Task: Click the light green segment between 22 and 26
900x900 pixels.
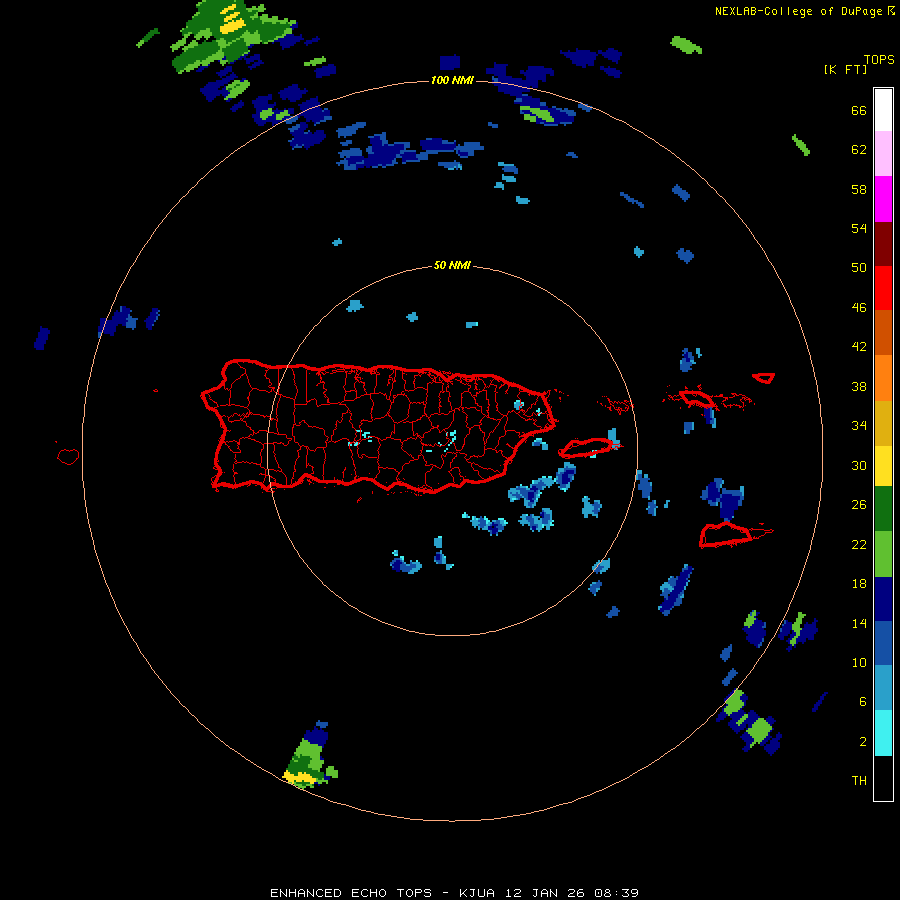Action: tap(883, 554)
